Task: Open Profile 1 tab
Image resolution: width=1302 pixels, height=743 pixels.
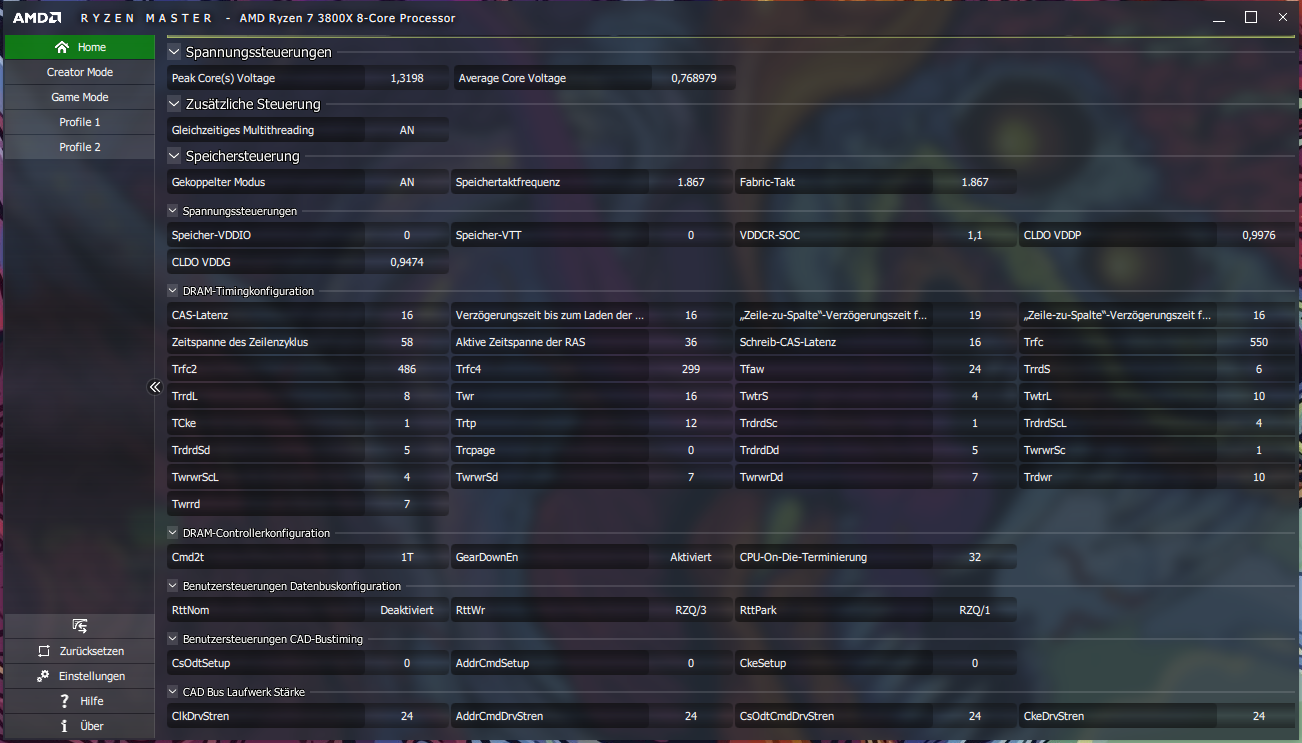Action: (80, 122)
